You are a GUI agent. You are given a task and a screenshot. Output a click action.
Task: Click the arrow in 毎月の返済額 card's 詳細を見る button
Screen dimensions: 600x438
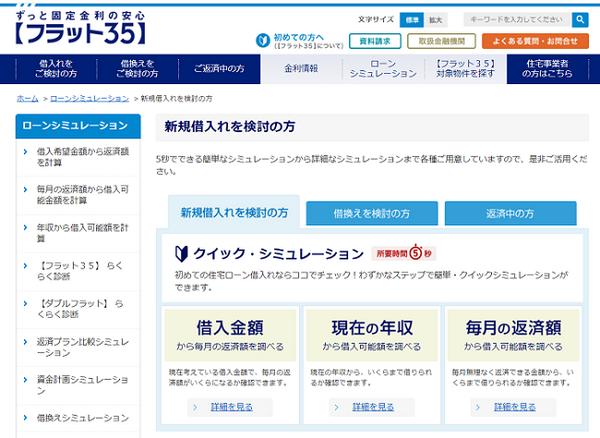pyautogui.click(x=478, y=407)
